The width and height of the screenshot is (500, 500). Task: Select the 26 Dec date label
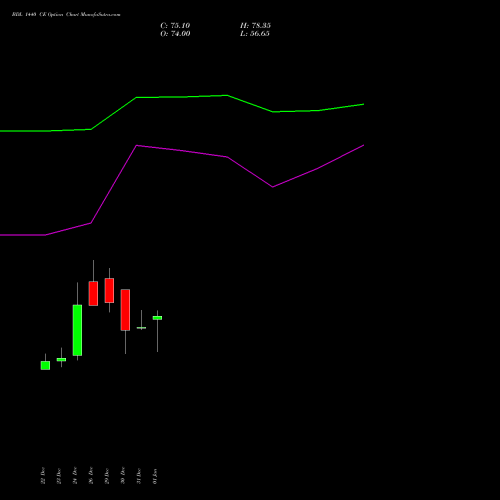pyautogui.click(x=91, y=476)
